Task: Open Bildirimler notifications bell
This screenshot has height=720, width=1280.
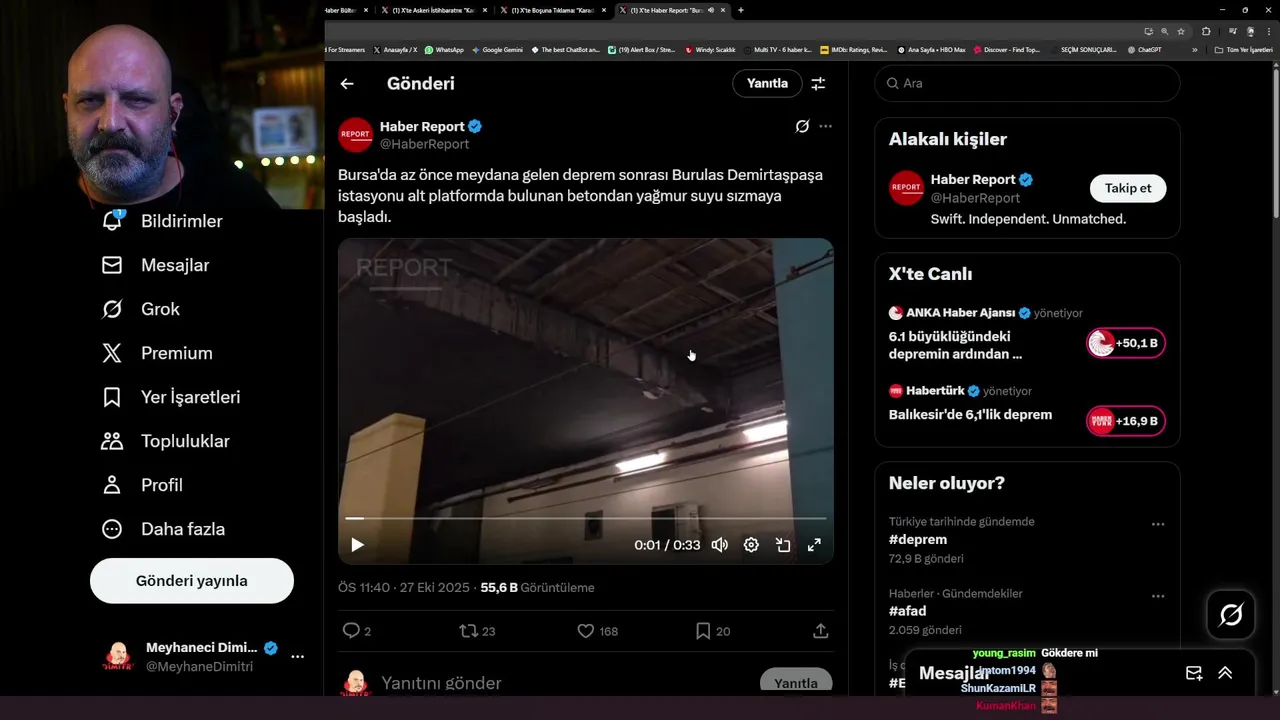Action: 112,221
